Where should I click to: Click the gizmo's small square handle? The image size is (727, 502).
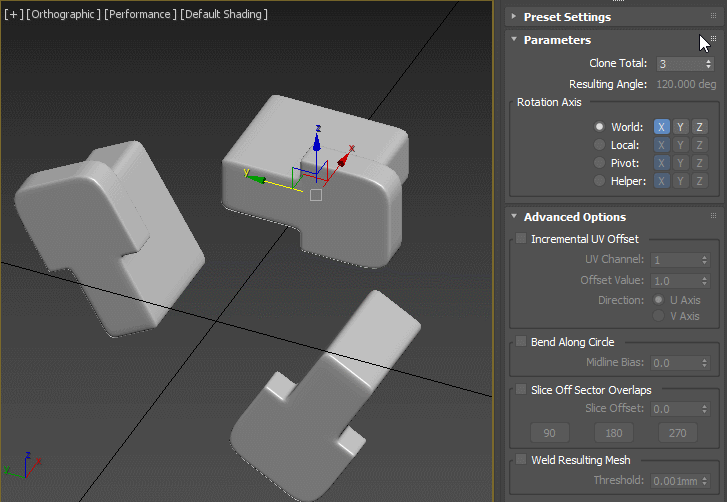(316, 195)
